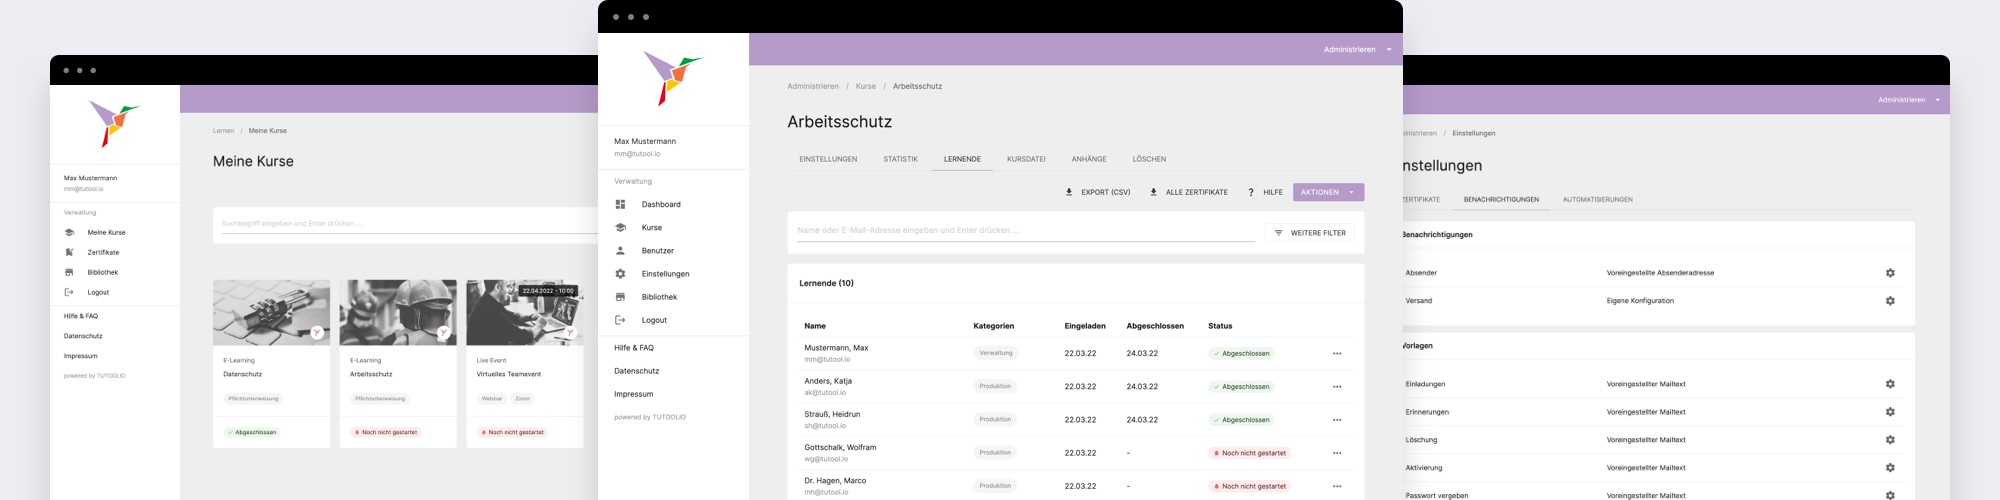Switch to the Statistik tab
Viewport: 2000px width, 500px height.
click(900, 159)
